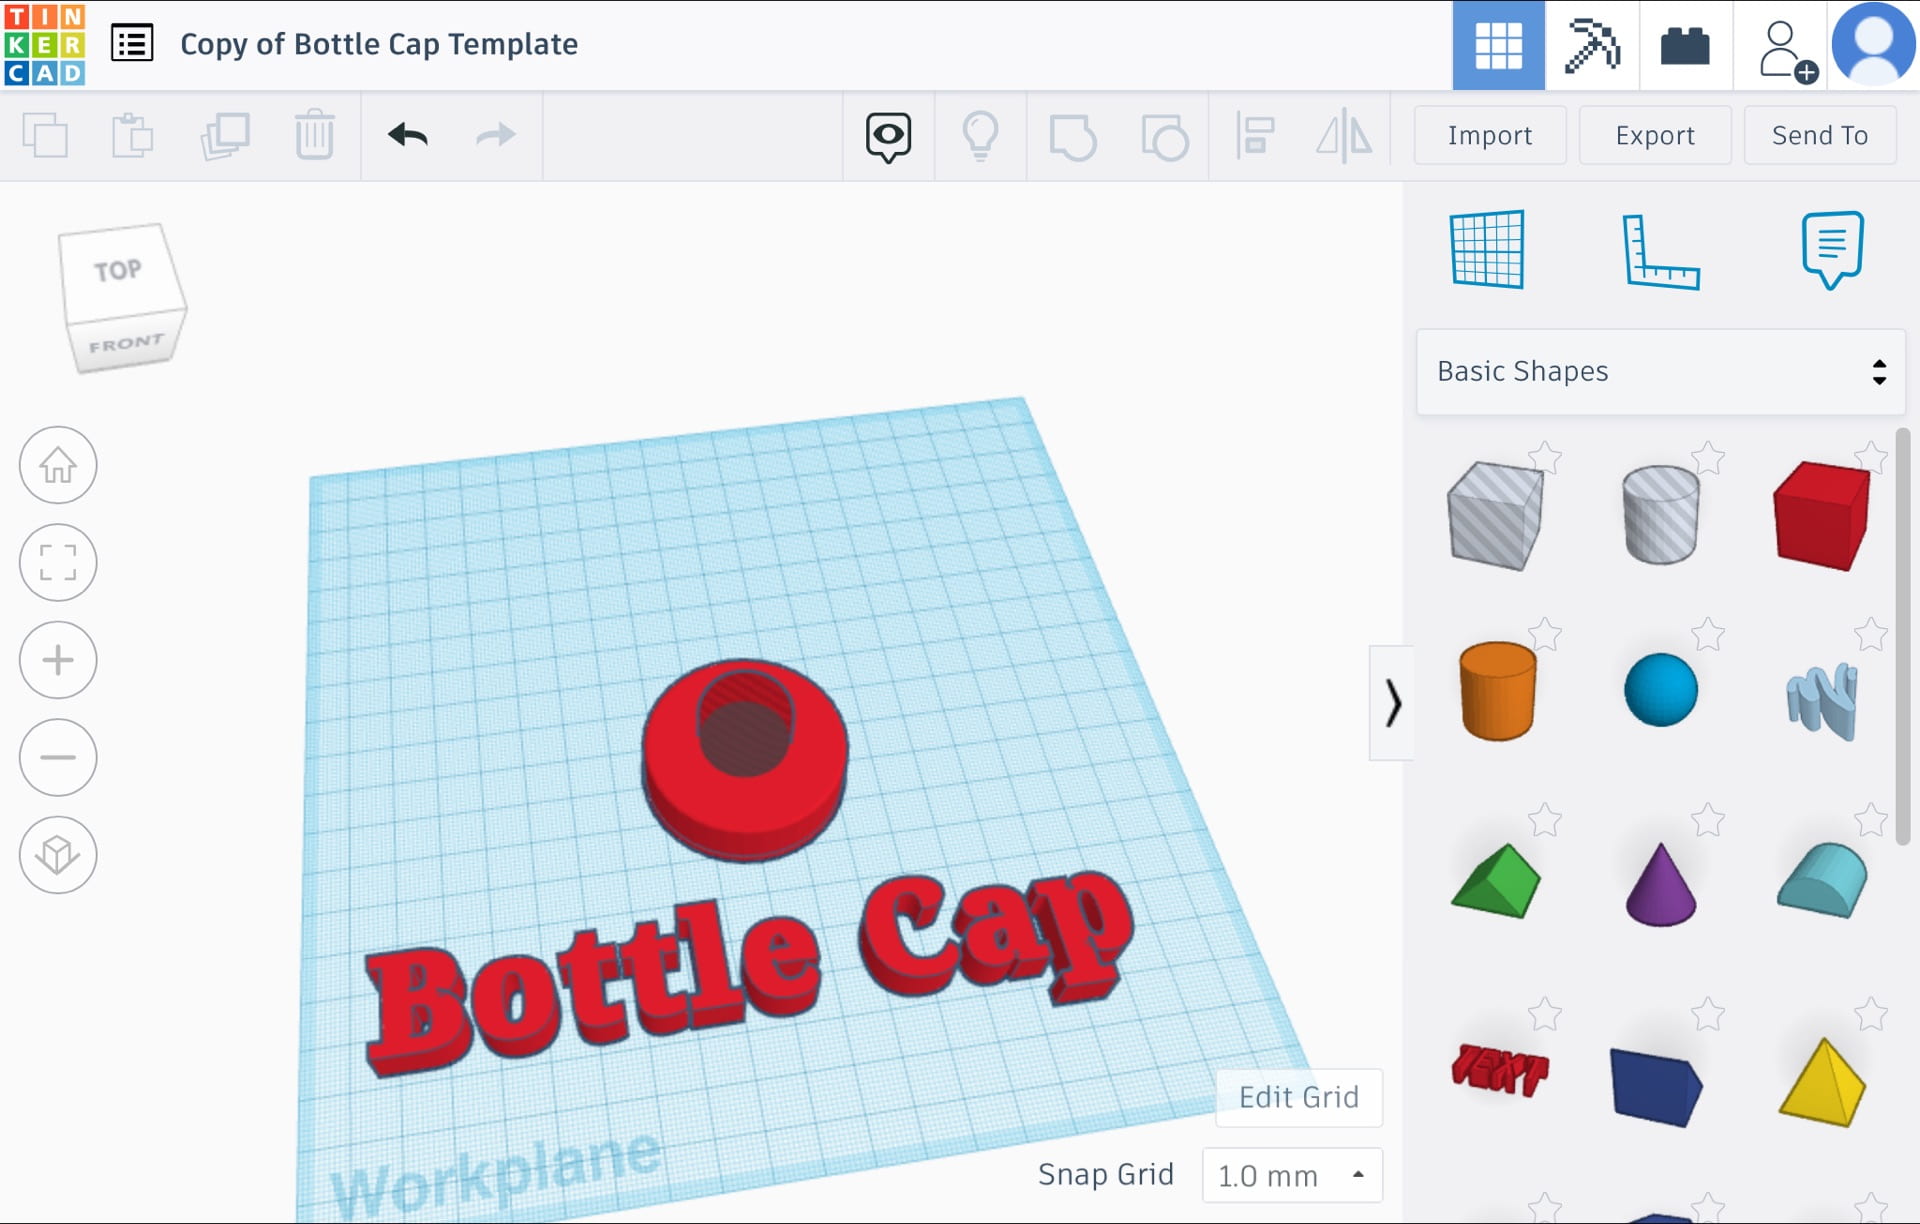Click the Fit all in view button
The height and width of the screenshot is (1224, 1920).
58,563
